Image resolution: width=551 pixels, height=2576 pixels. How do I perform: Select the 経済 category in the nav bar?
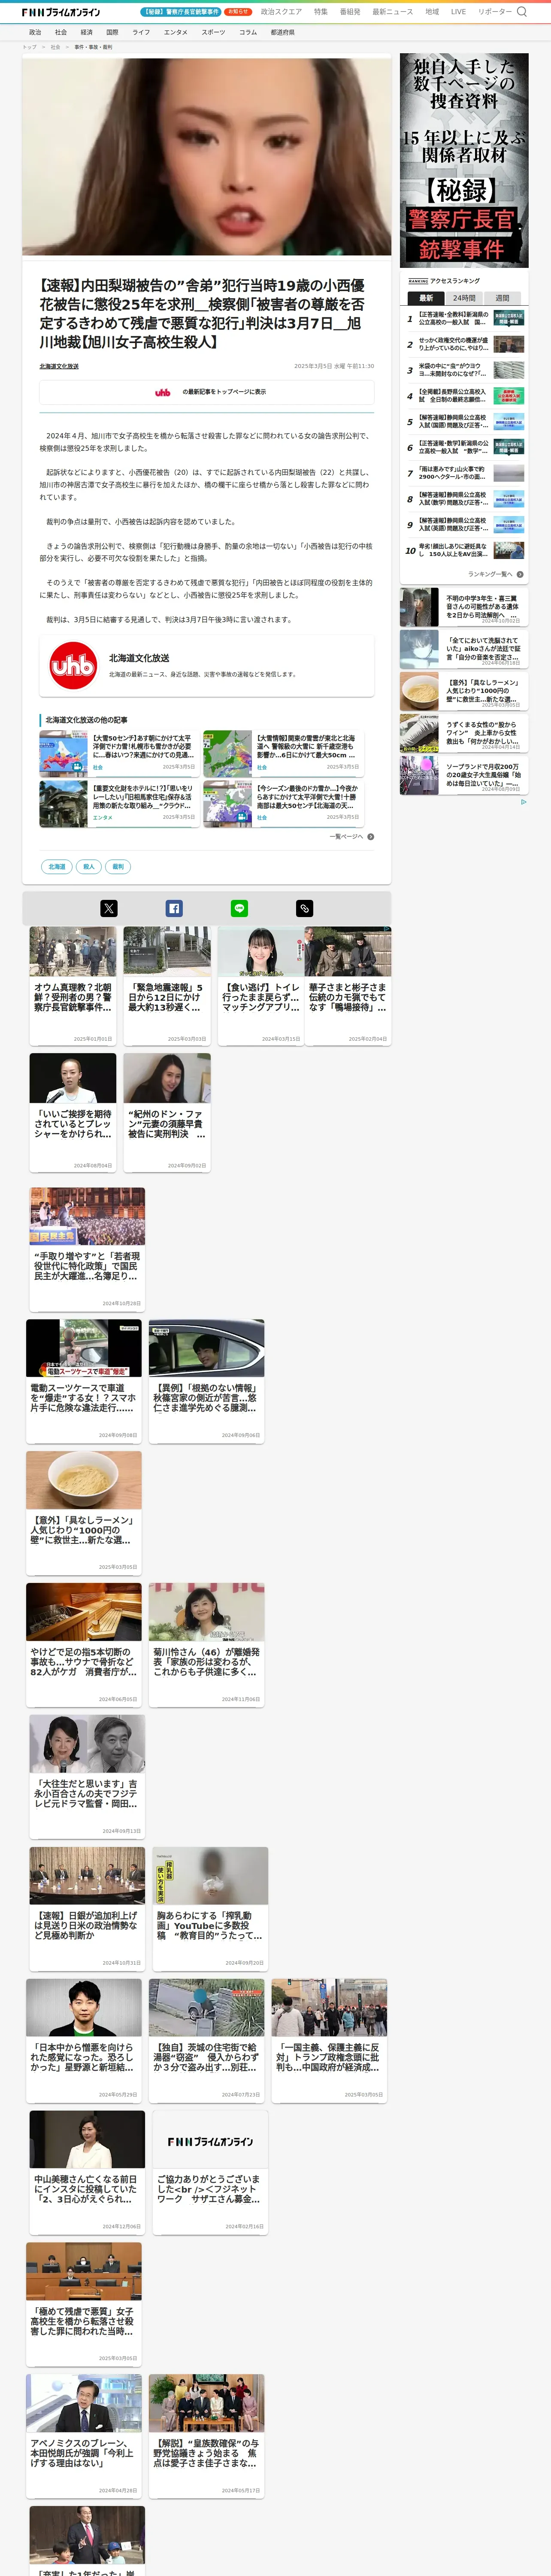pos(87,32)
